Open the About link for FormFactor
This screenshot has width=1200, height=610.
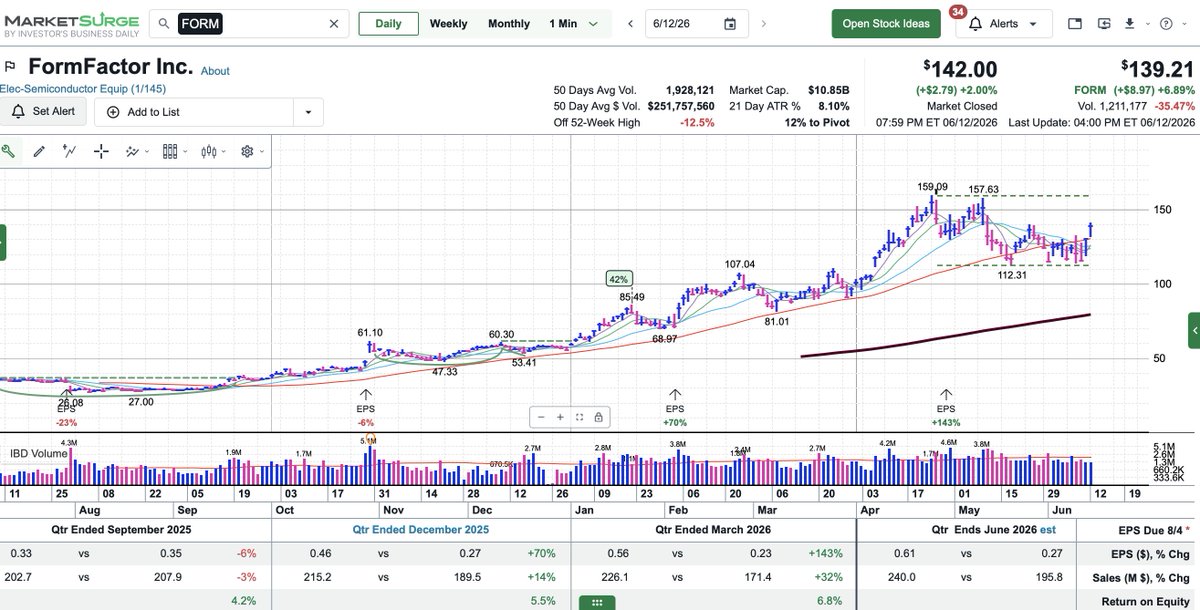point(215,71)
